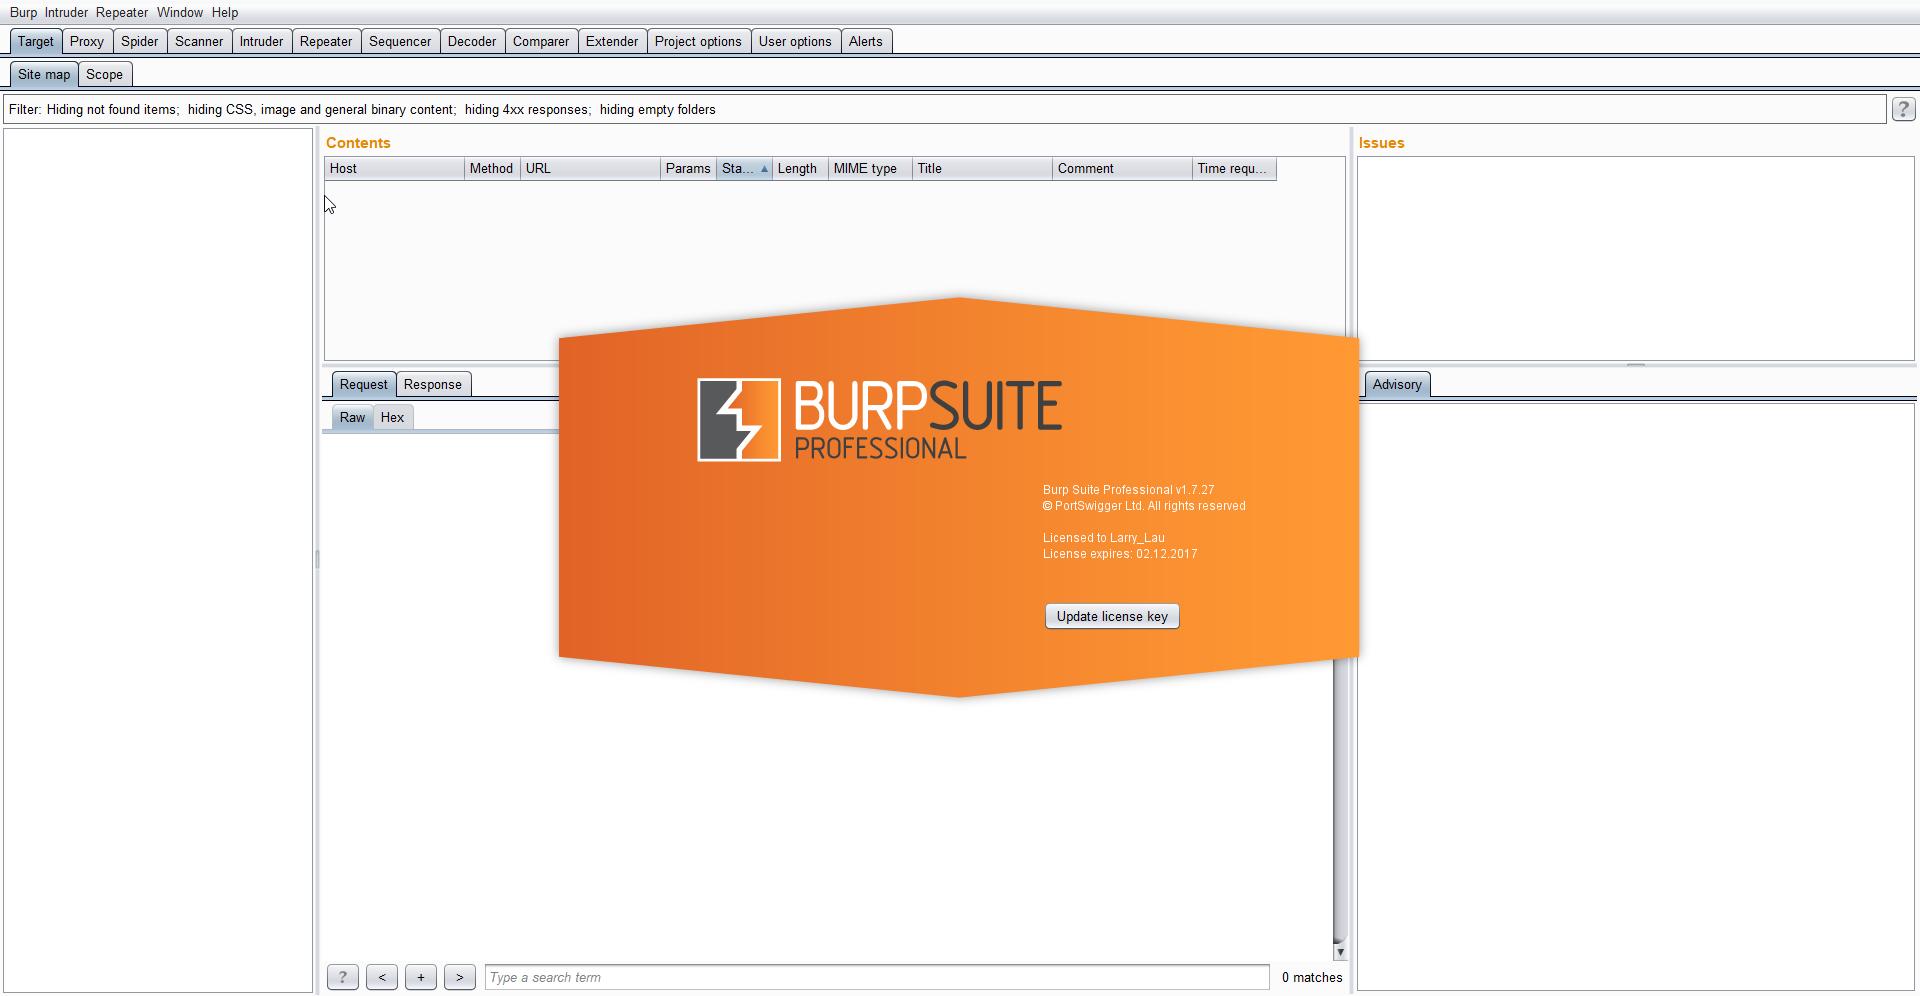The width and height of the screenshot is (1920, 996).
Task: Switch to the Extender tab
Action: (x=612, y=42)
